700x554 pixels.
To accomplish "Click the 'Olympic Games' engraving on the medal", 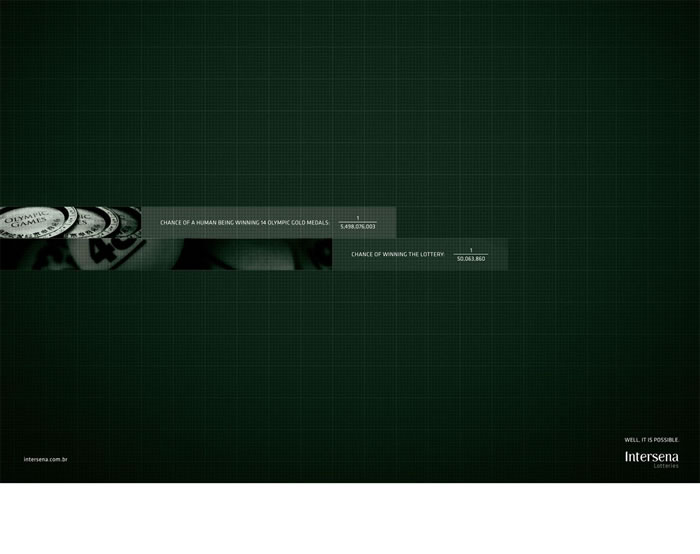I will pos(25,221).
